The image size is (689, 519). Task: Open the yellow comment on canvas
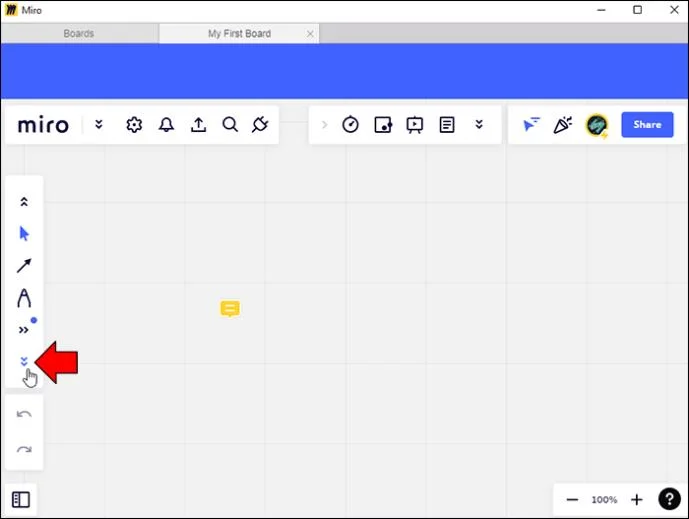230,309
